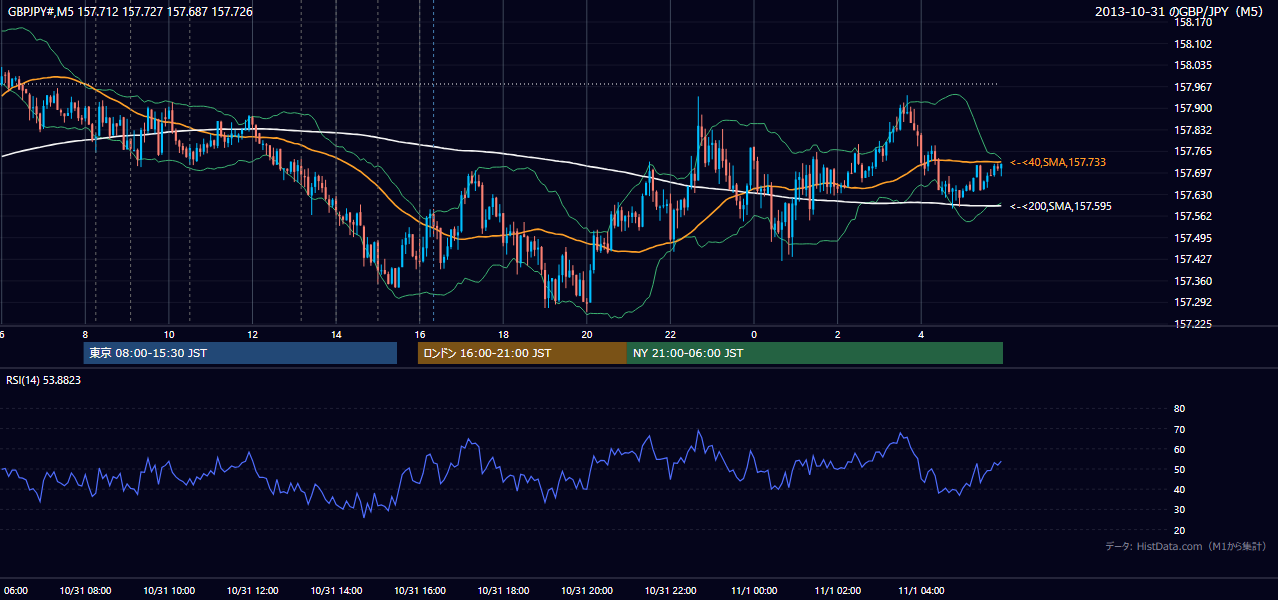Select hour tick 22 under price chart

(670, 334)
